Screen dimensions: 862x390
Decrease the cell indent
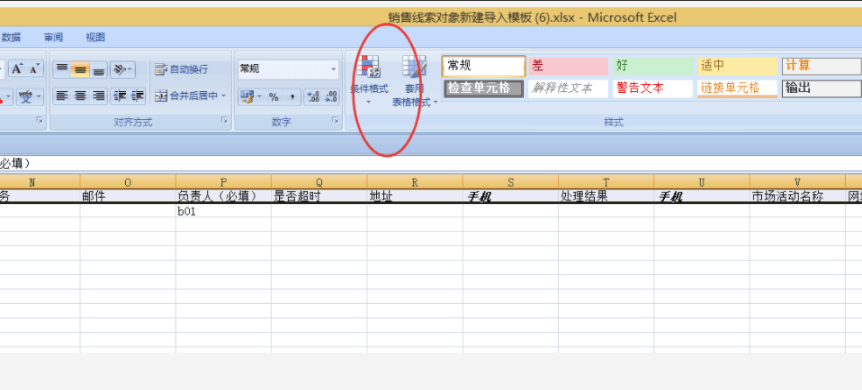[x=119, y=96]
